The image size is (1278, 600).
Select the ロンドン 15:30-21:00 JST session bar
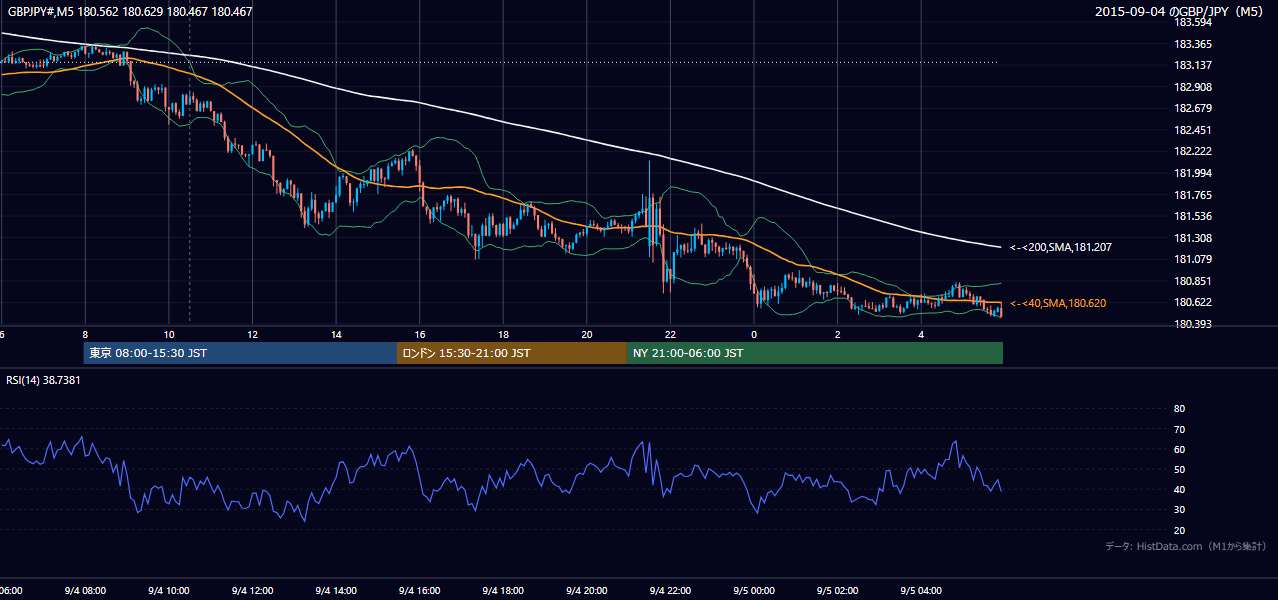point(512,353)
